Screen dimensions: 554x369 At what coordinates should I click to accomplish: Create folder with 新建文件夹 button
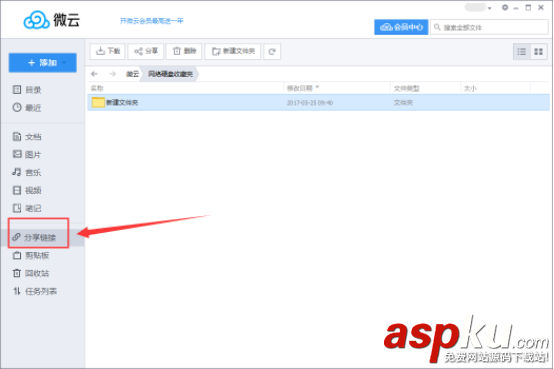click(x=233, y=51)
